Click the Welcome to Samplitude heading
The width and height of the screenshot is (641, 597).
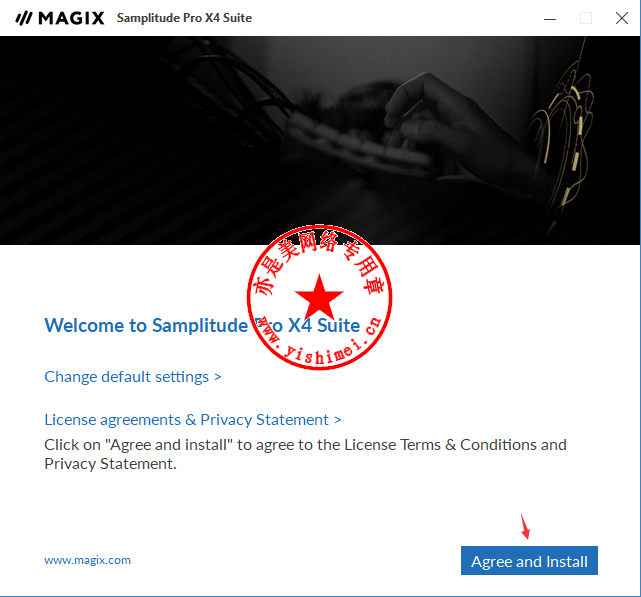[202, 326]
